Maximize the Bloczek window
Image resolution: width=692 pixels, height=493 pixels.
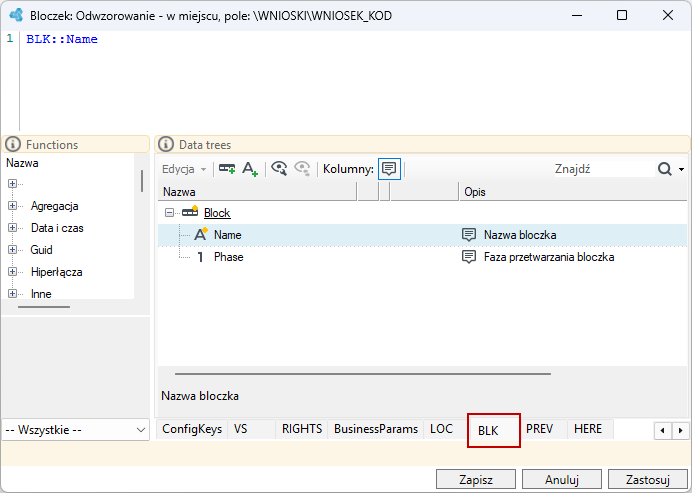click(622, 15)
